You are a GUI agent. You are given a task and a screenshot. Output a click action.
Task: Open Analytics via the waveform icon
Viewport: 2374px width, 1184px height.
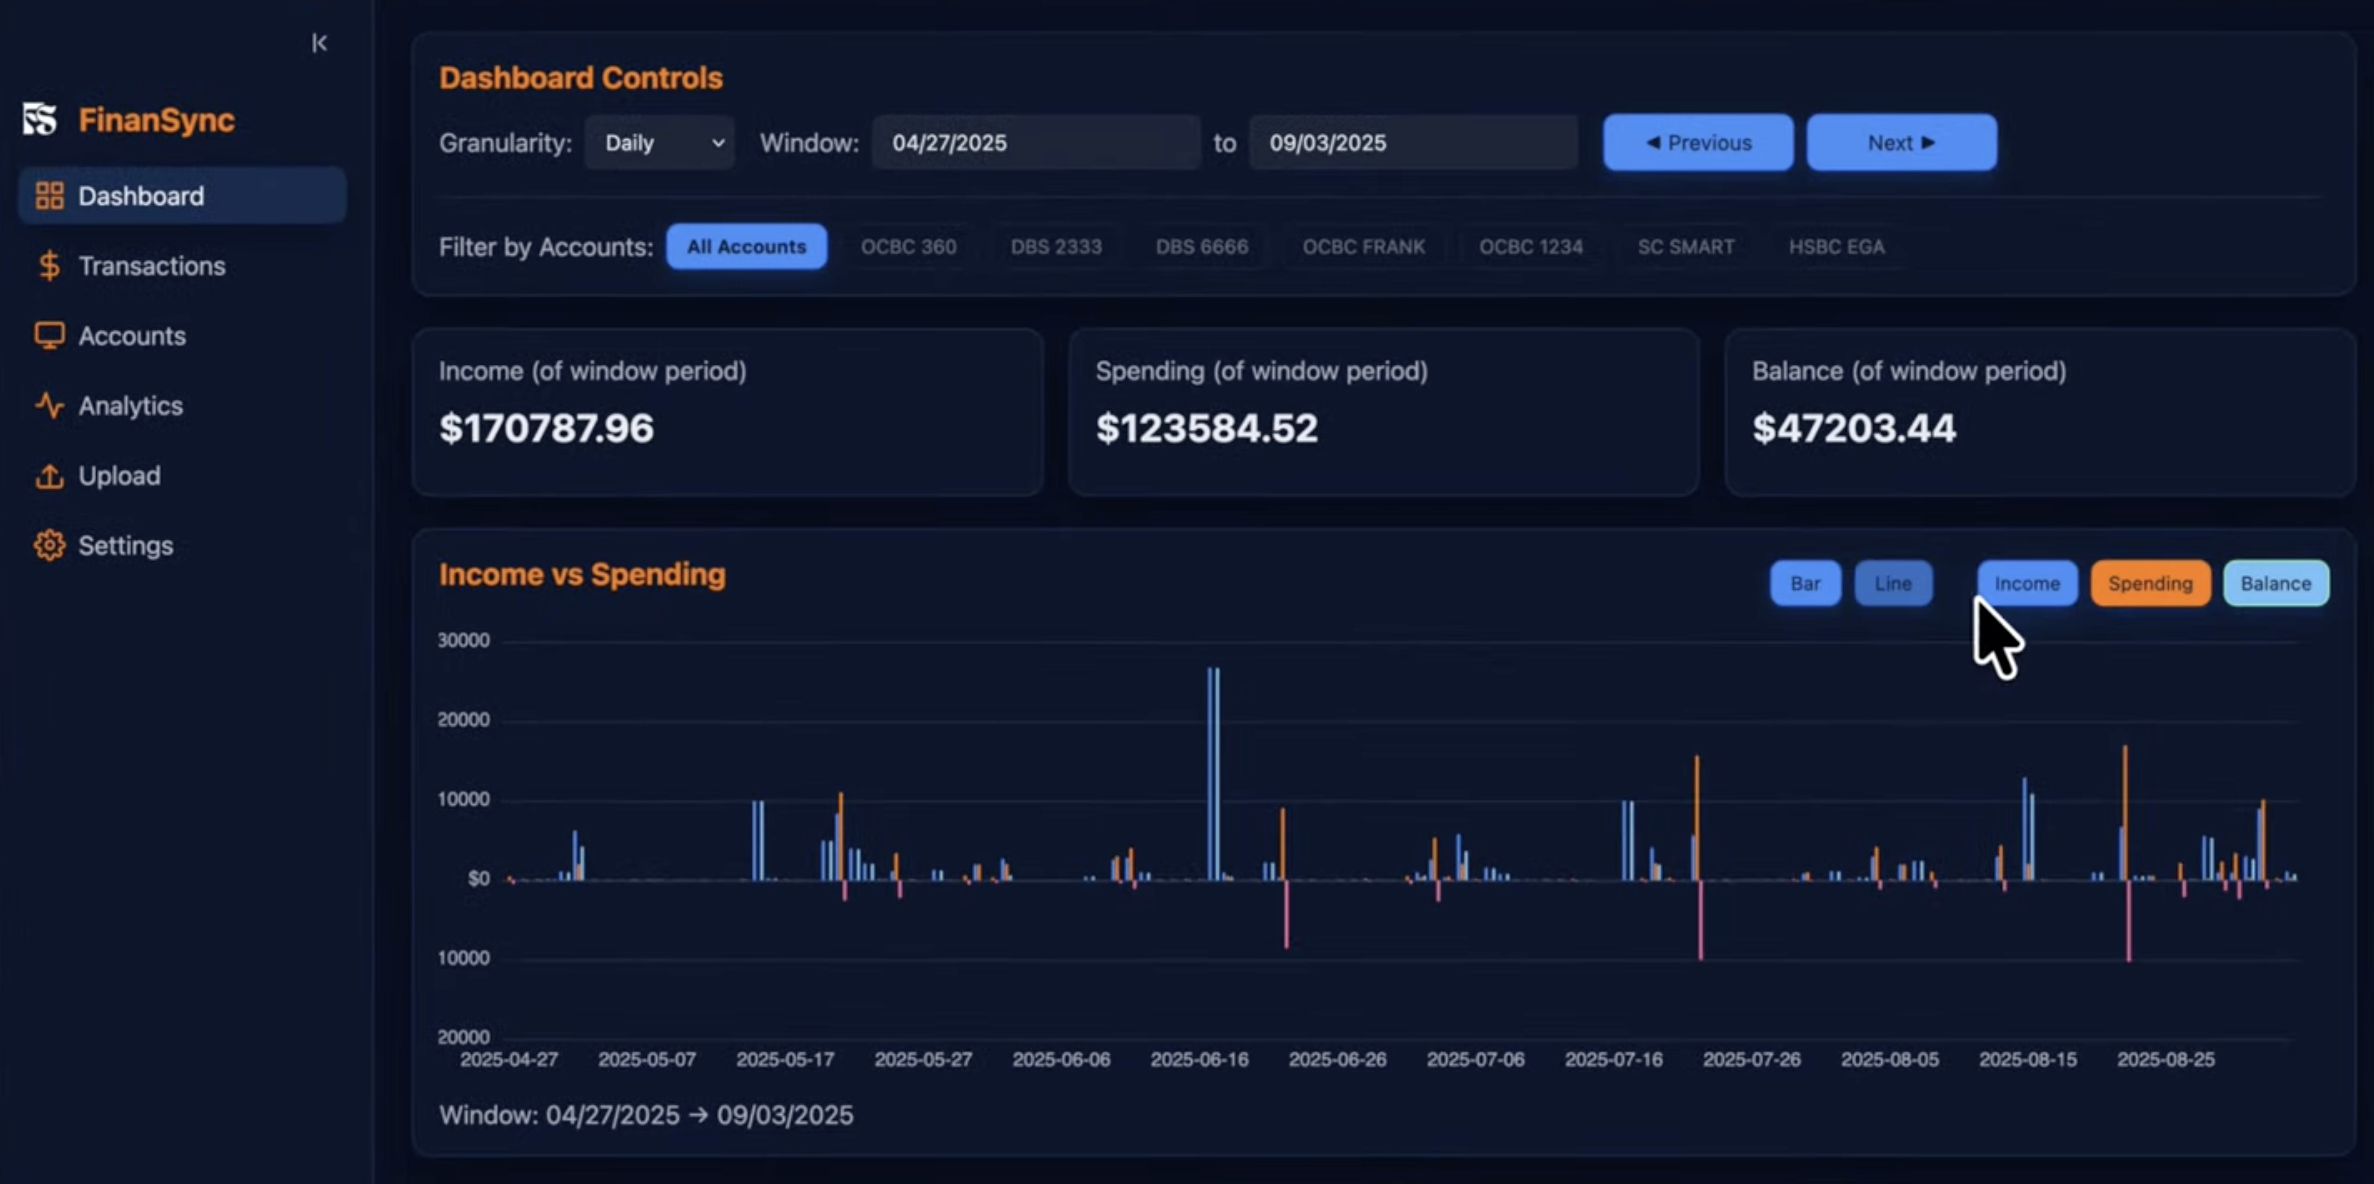pos(49,406)
